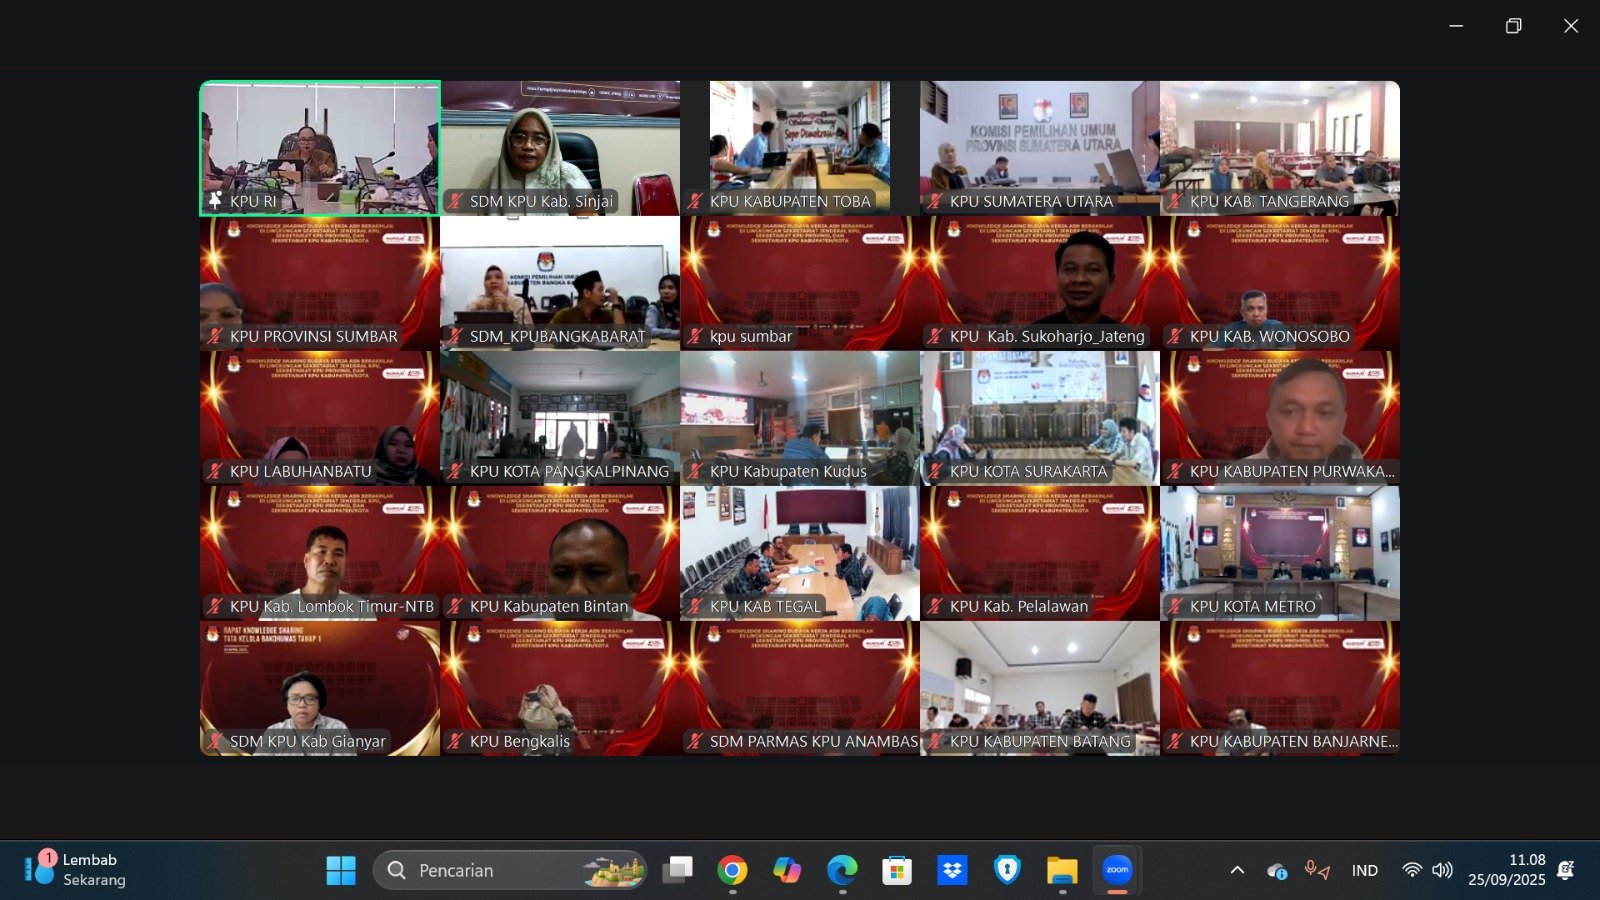Open Microsoft Store from the taskbar
This screenshot has height=900, width=1600.
pyautogui.click(x=897, y=871)
